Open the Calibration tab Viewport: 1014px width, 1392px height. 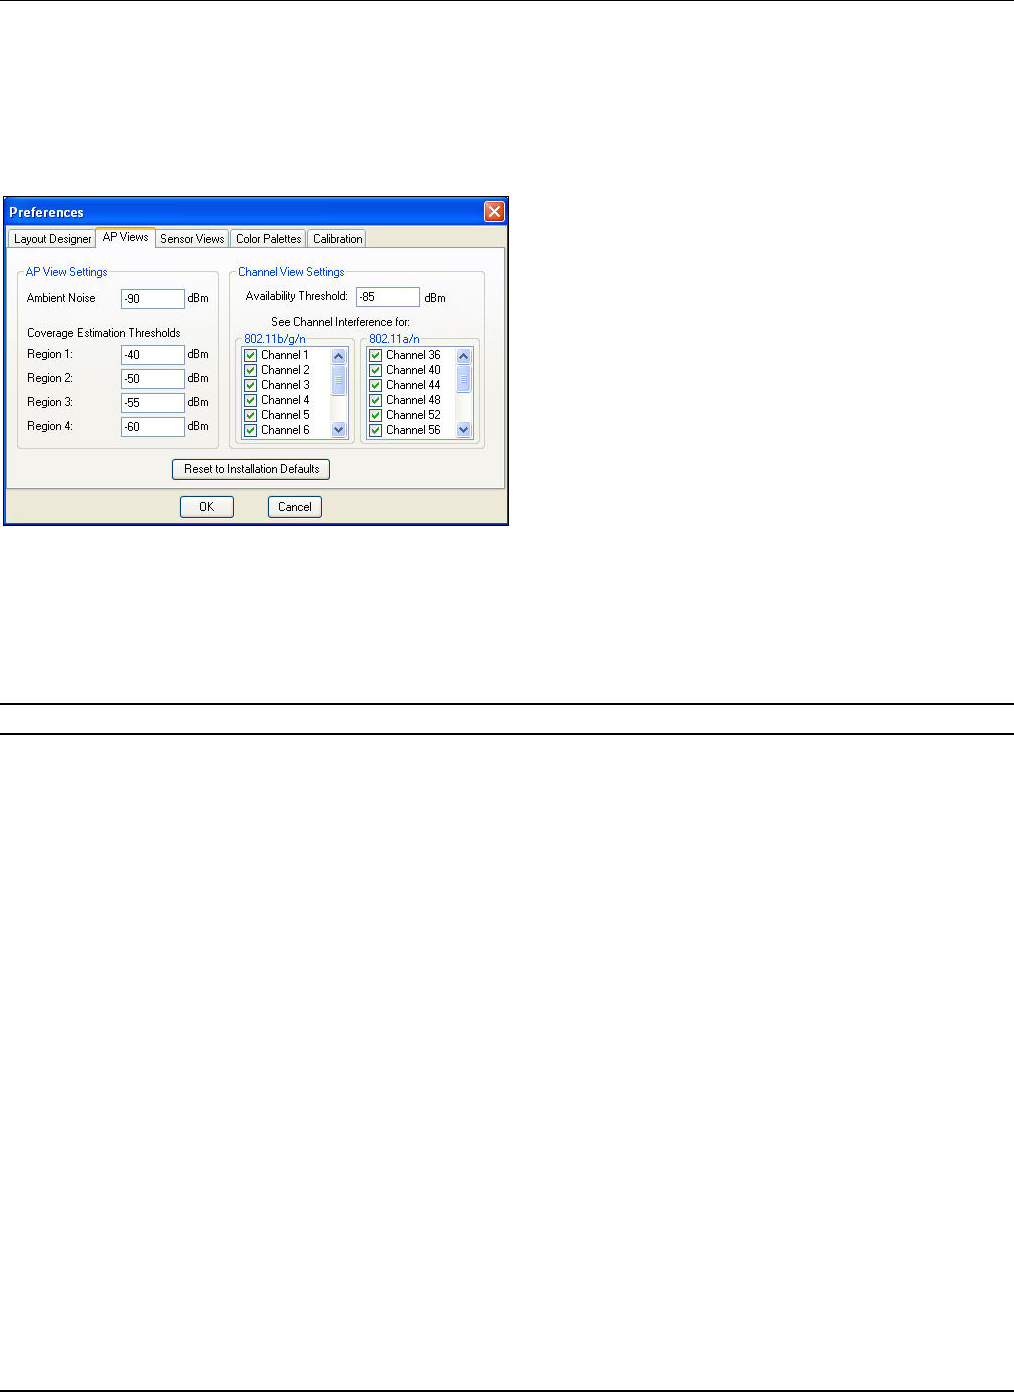337,239
